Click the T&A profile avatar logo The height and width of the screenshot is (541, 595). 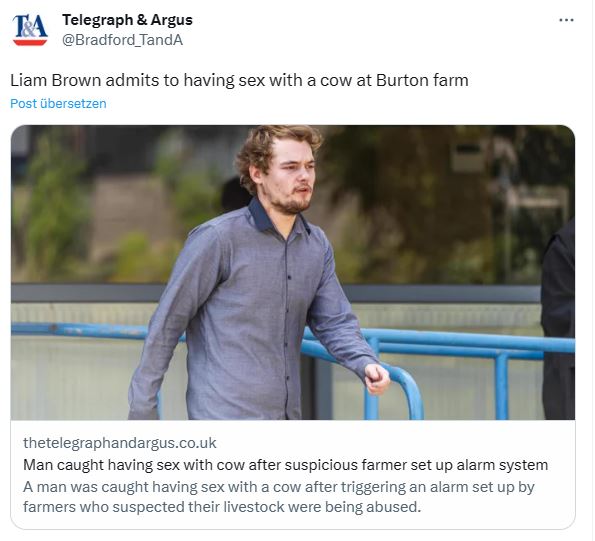click(30, 30)
